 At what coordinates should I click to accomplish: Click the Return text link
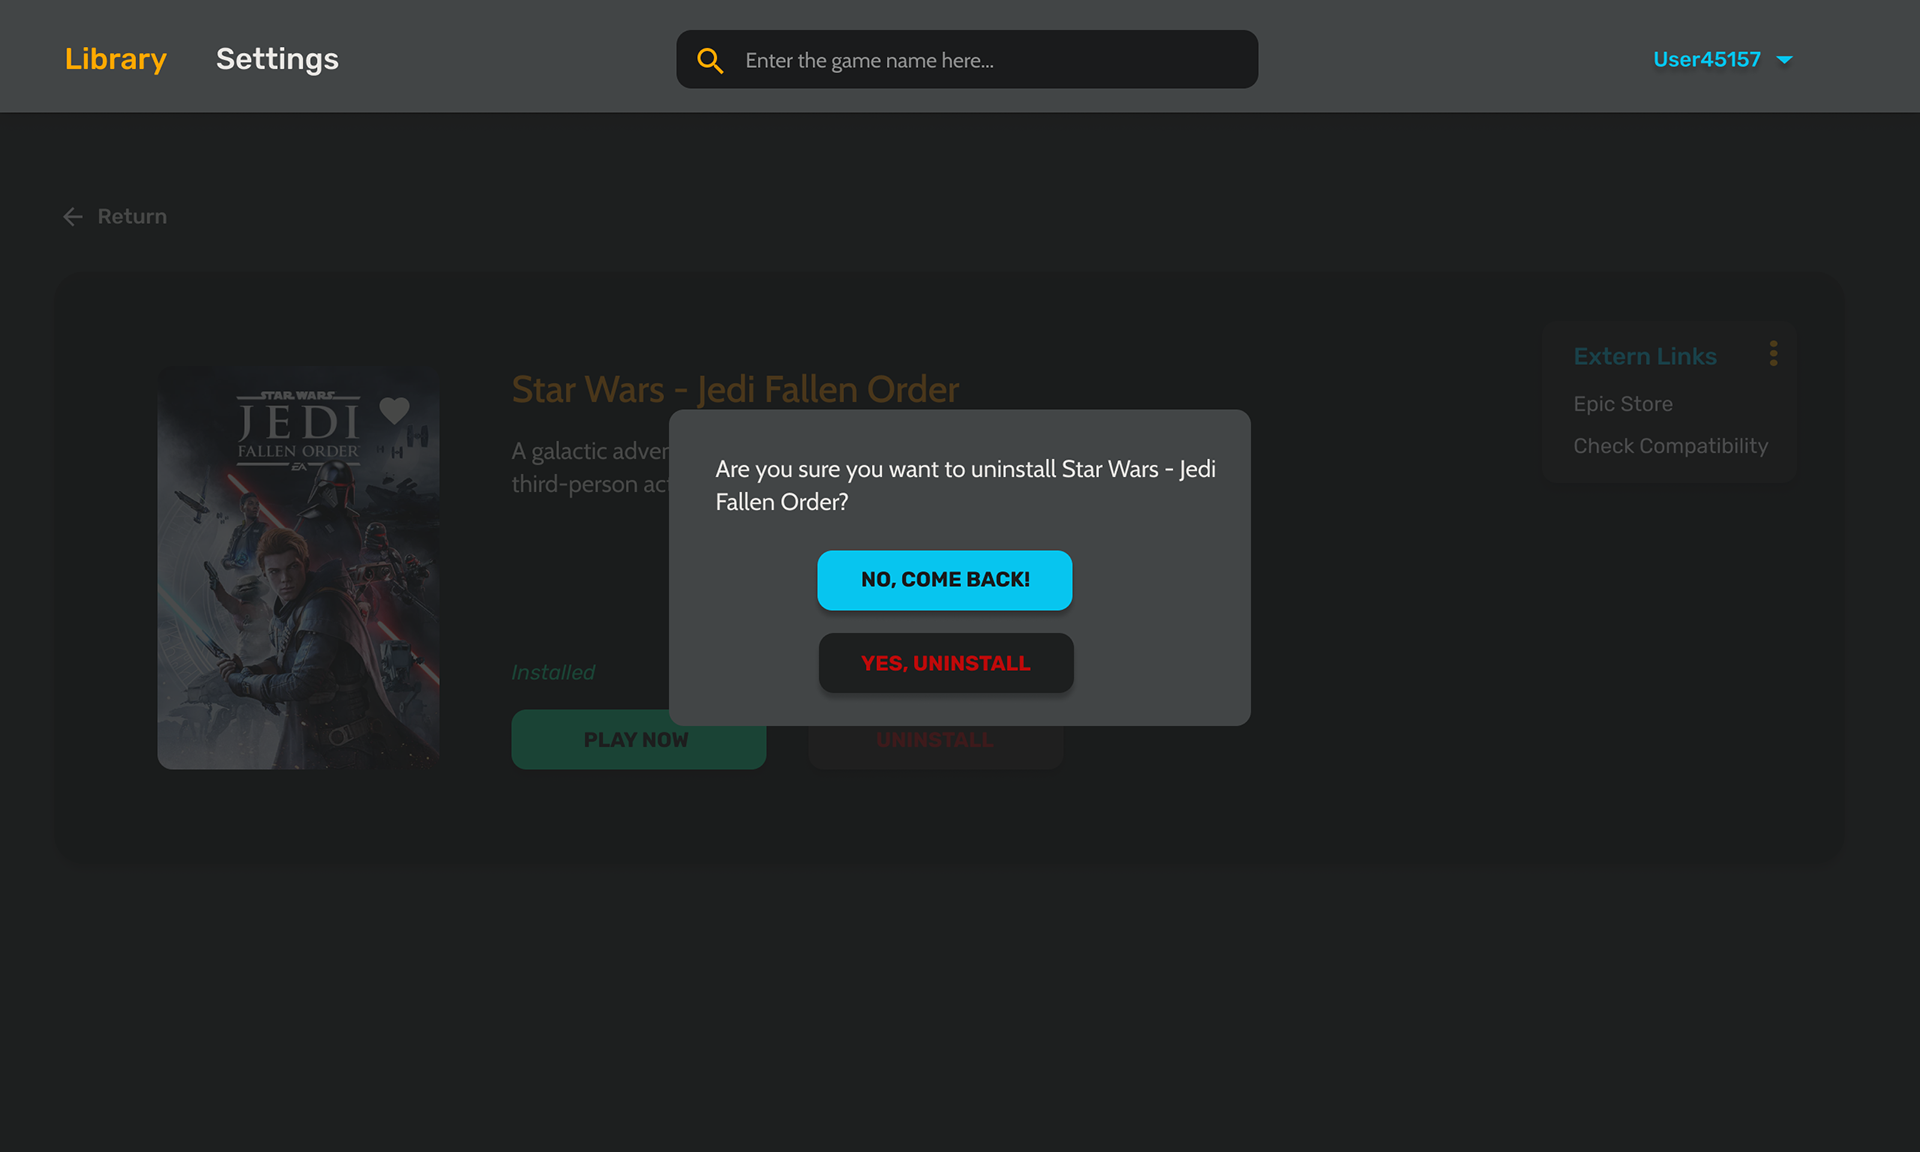click(132, 217)
